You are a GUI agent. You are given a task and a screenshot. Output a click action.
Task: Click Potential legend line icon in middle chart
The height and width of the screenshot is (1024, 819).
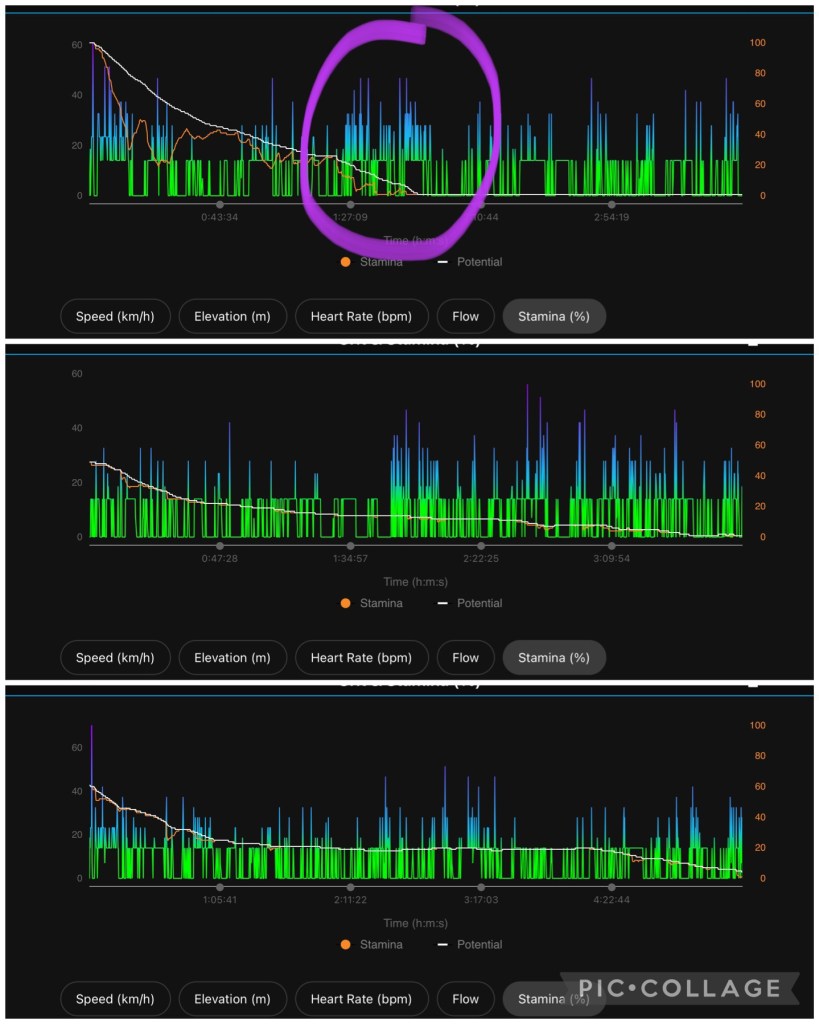[442, 603]
